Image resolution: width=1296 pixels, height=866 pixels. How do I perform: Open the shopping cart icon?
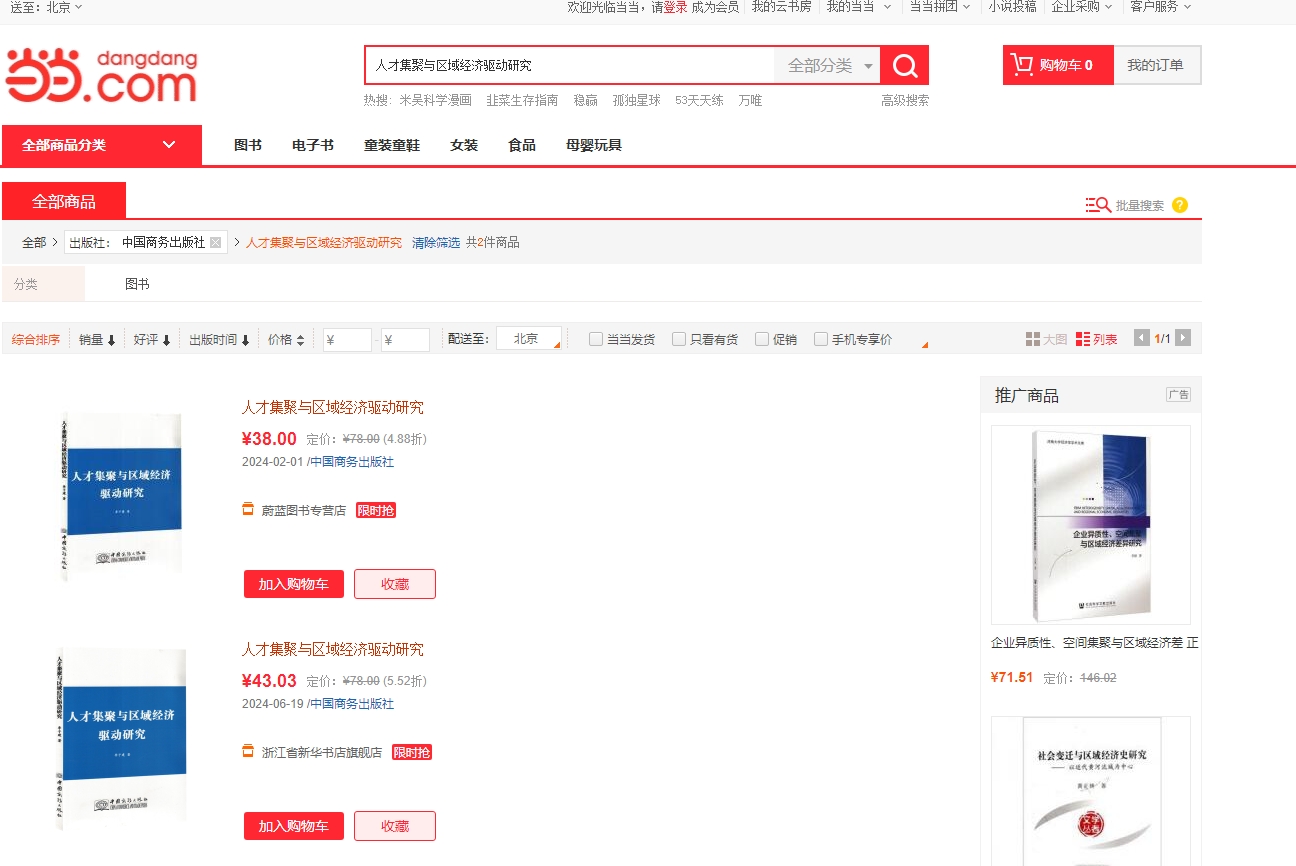(1022, 65)
